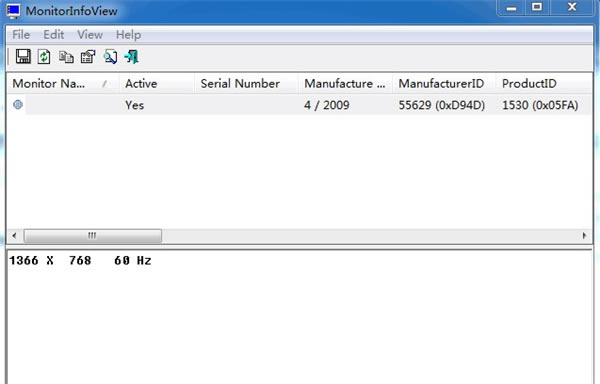Open the Help menu
The height and width of the screenshot is (384, 600).
tap(128, 35)
